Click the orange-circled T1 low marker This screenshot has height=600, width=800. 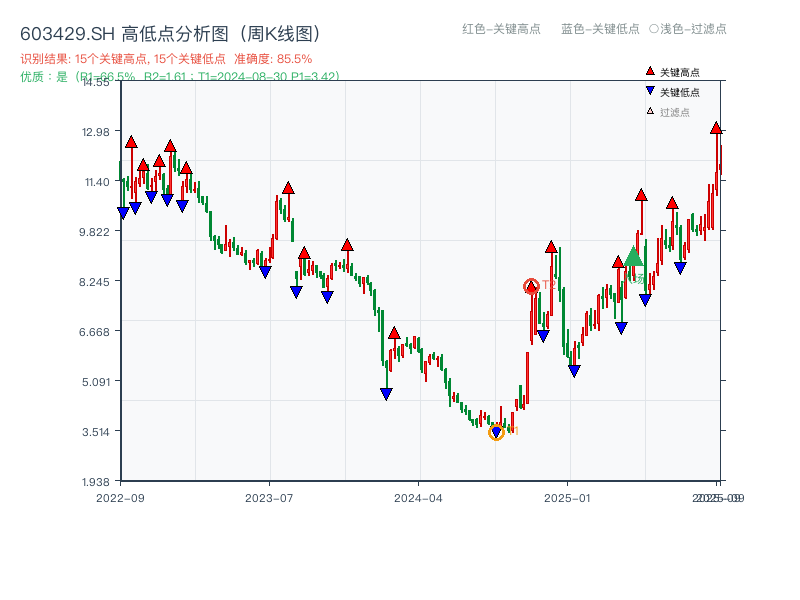click(x=496, y=433)
